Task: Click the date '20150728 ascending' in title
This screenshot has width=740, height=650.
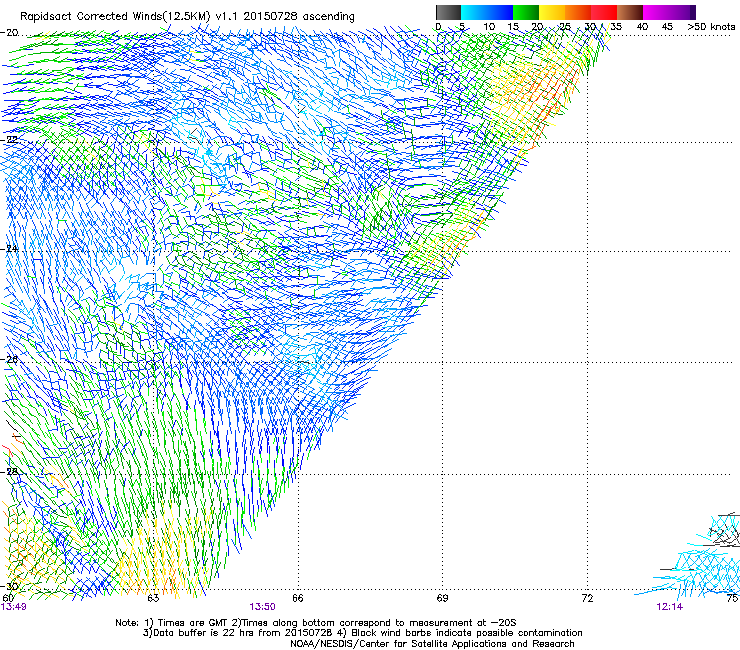Action: click(x=299, y=17)
